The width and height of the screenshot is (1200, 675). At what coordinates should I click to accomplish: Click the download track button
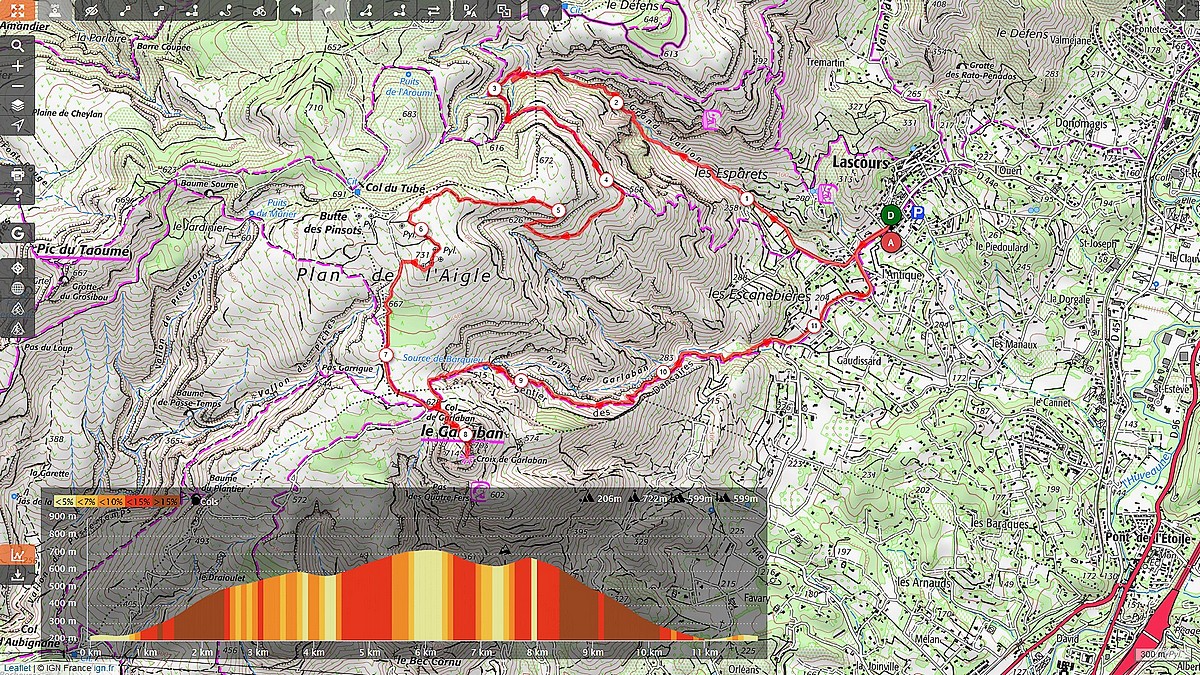click(x=17, y=575)
